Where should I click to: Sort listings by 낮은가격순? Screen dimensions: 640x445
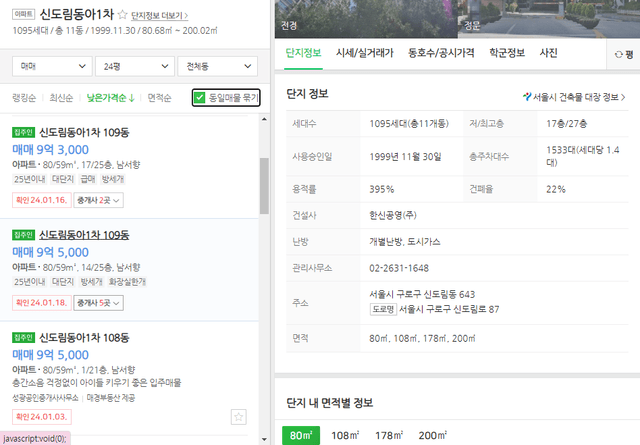click(x=111, y=98)
